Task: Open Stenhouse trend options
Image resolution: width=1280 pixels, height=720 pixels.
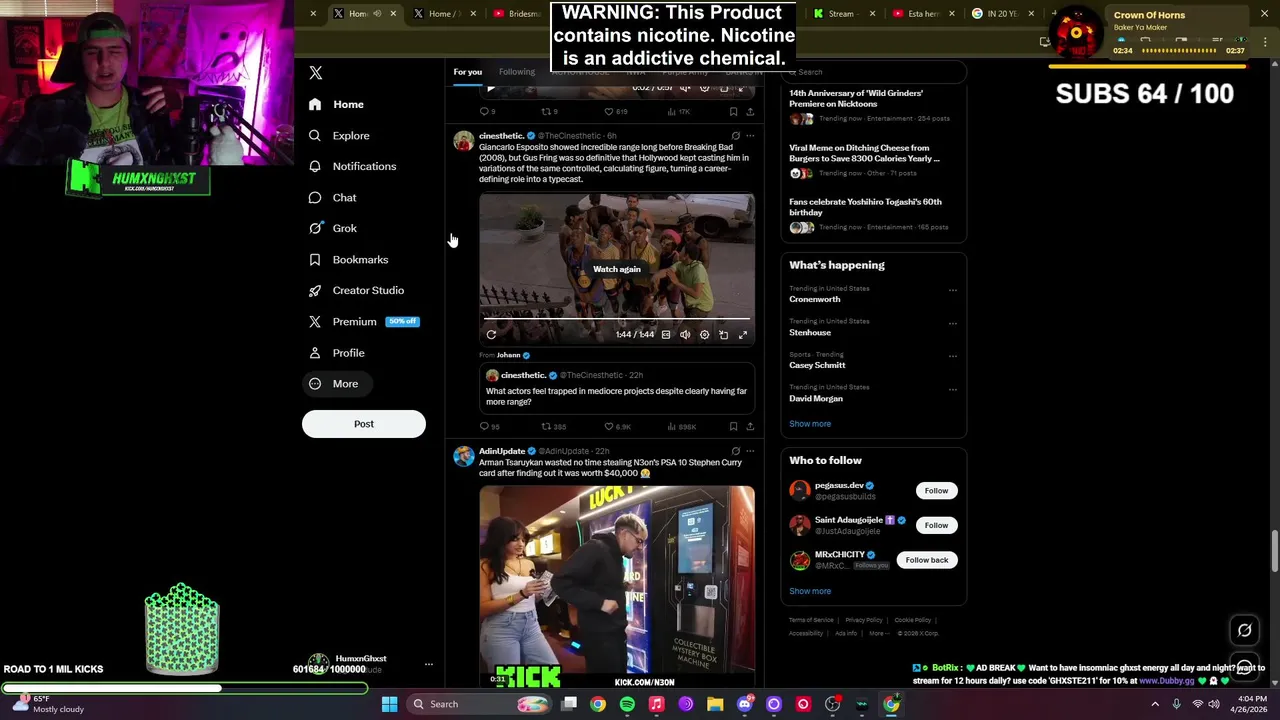Action: pos(952,323)
